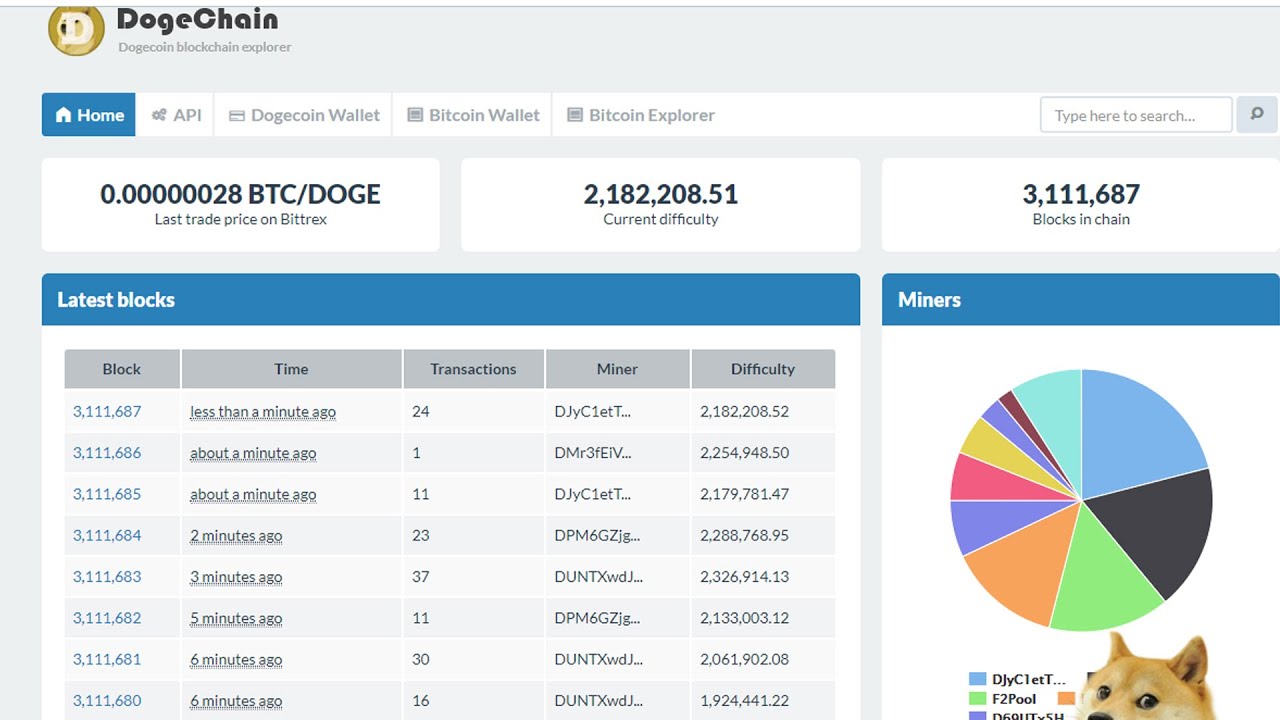
Task: Click the Block column header
Action: click(122, 369)
